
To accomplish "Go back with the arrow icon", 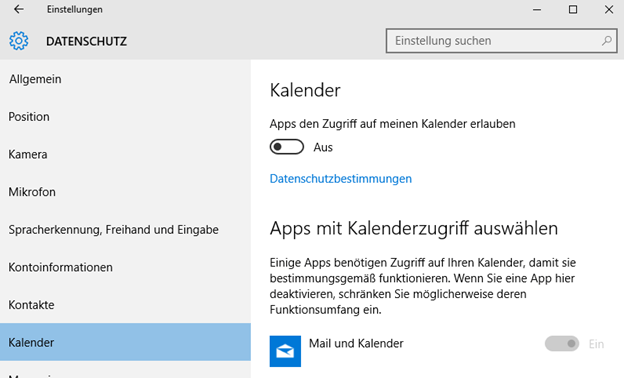I will click(x=19, y=9).
